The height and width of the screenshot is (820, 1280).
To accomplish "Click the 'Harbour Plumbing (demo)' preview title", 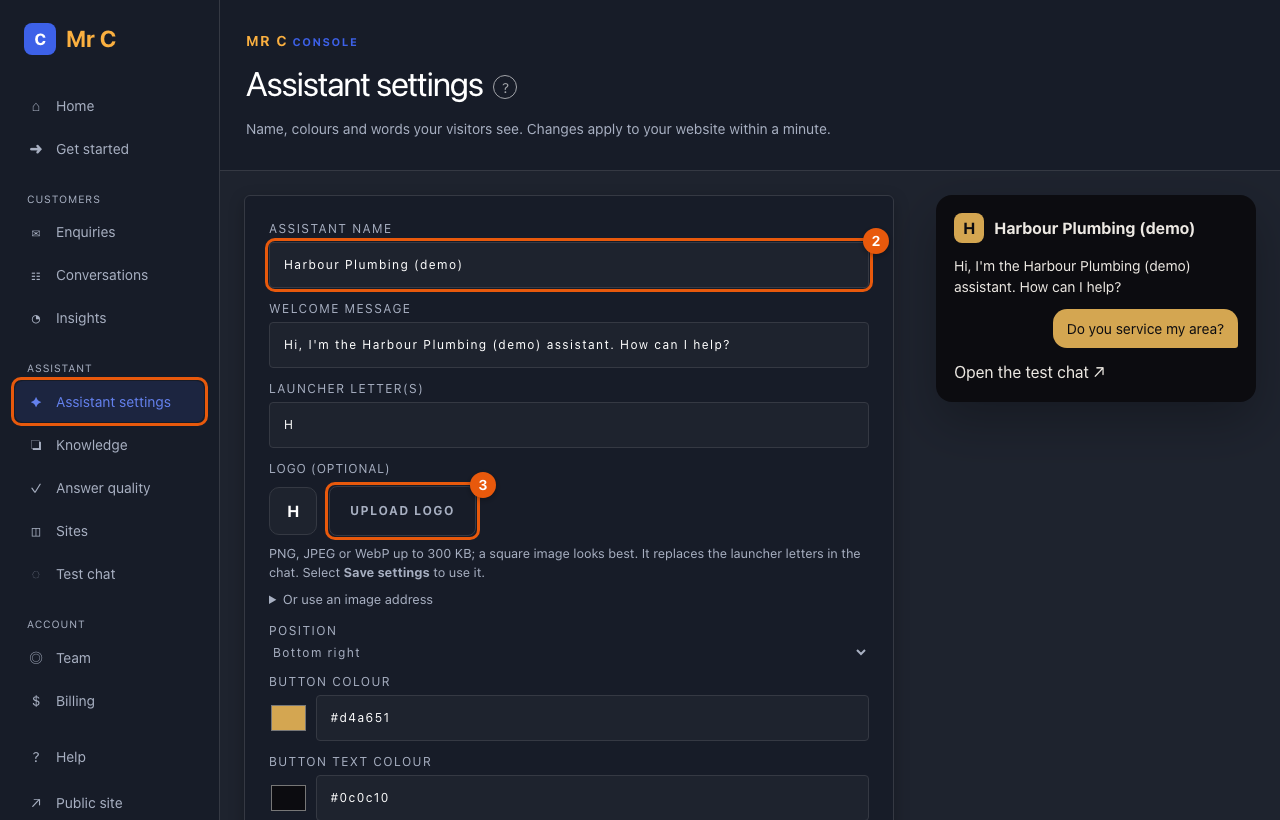I will coord(1094,228).
